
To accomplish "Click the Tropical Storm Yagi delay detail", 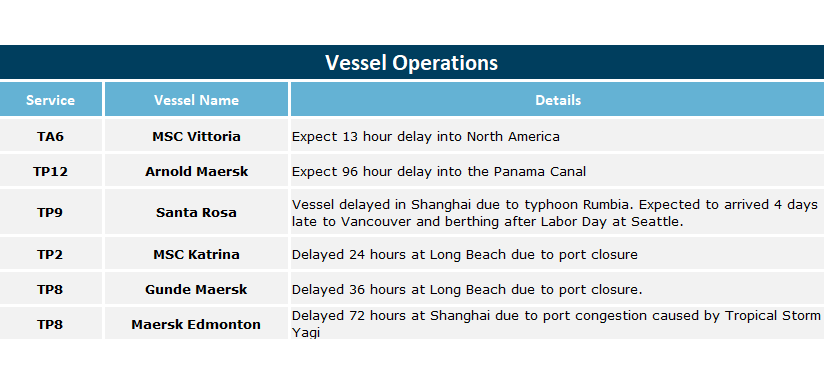I will click(x=557, y=324).
